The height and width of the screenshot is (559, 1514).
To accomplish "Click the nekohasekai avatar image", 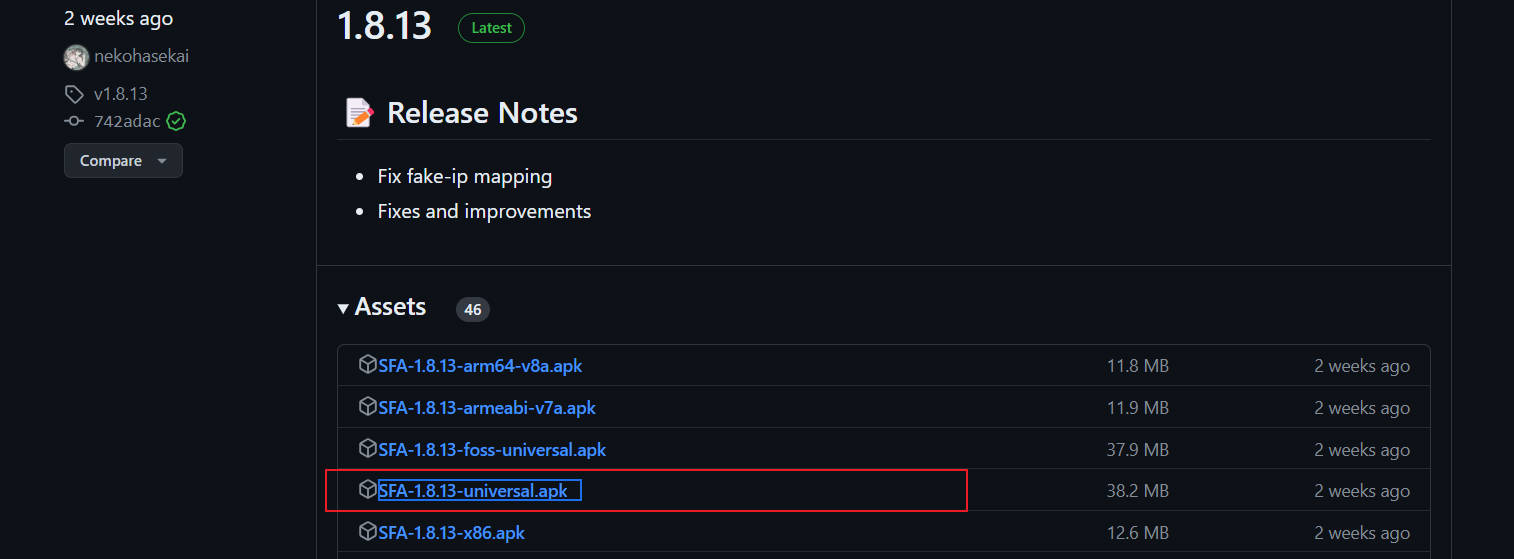I will [x=76, y=57].
